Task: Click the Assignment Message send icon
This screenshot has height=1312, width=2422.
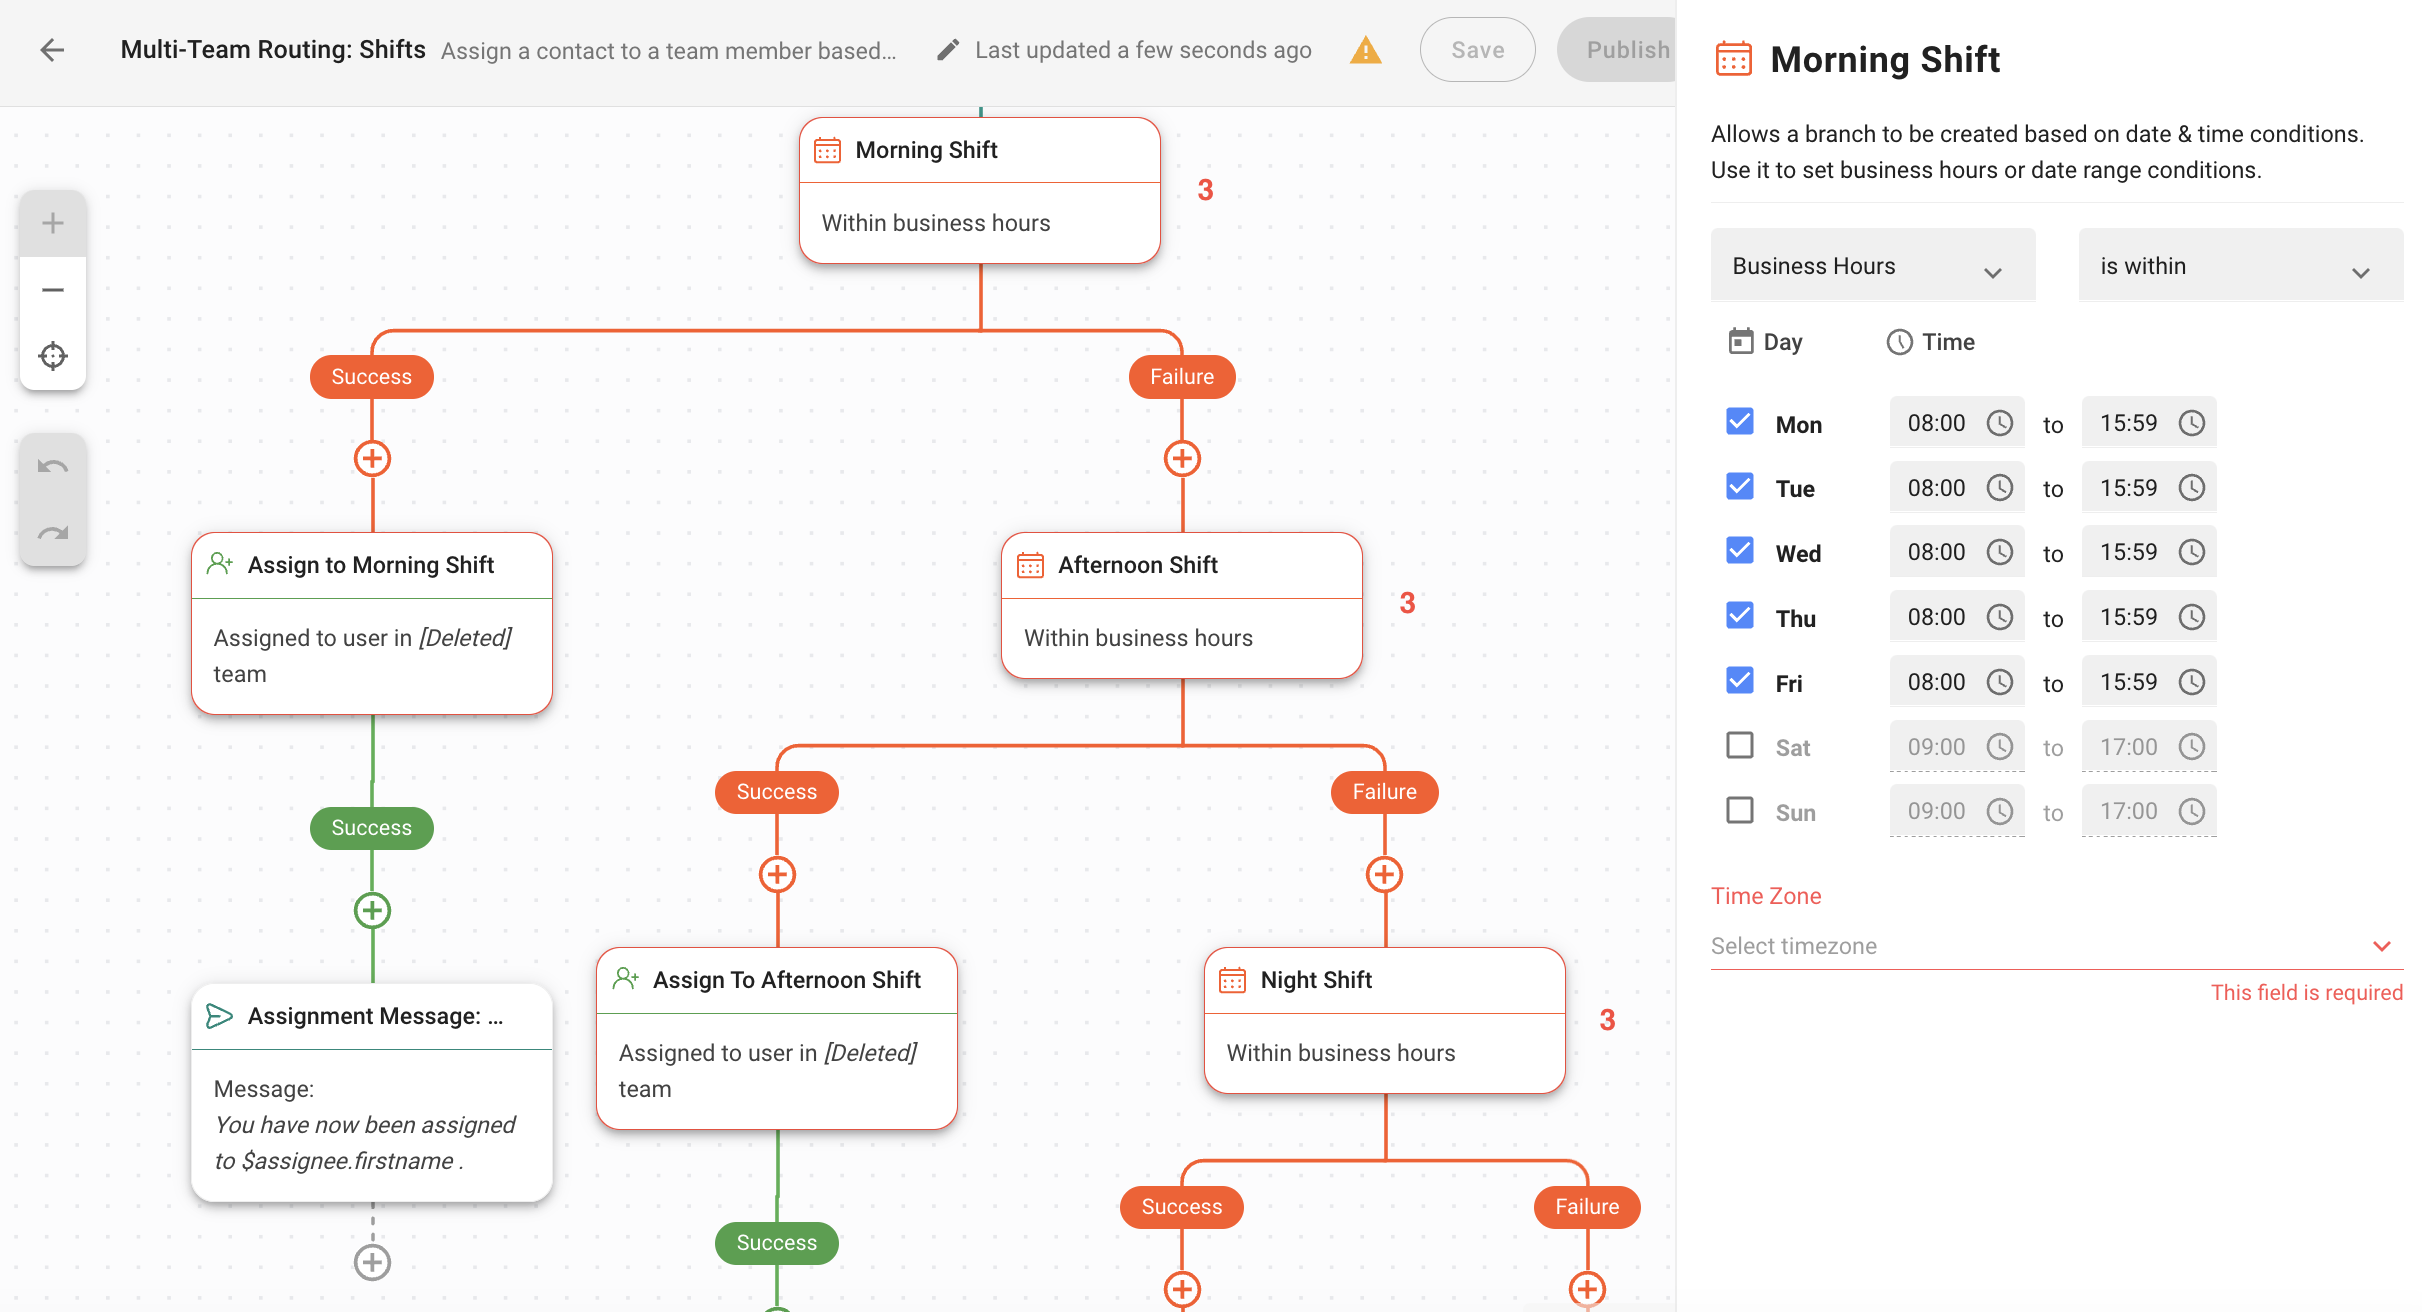Action: [x=220, y=1016]
